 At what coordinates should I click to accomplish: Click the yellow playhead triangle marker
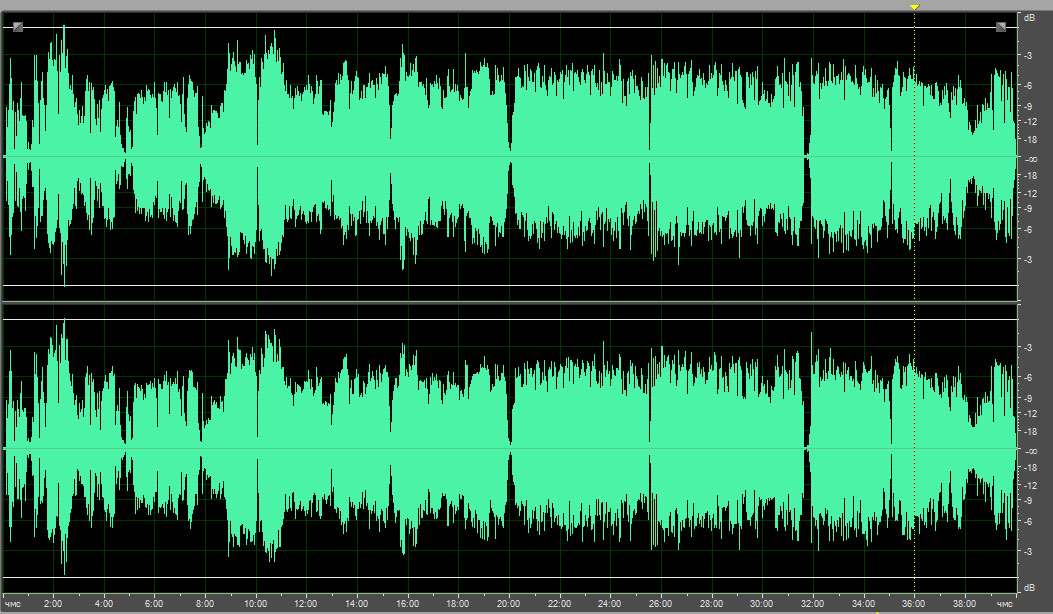click(x=914, y=7)
